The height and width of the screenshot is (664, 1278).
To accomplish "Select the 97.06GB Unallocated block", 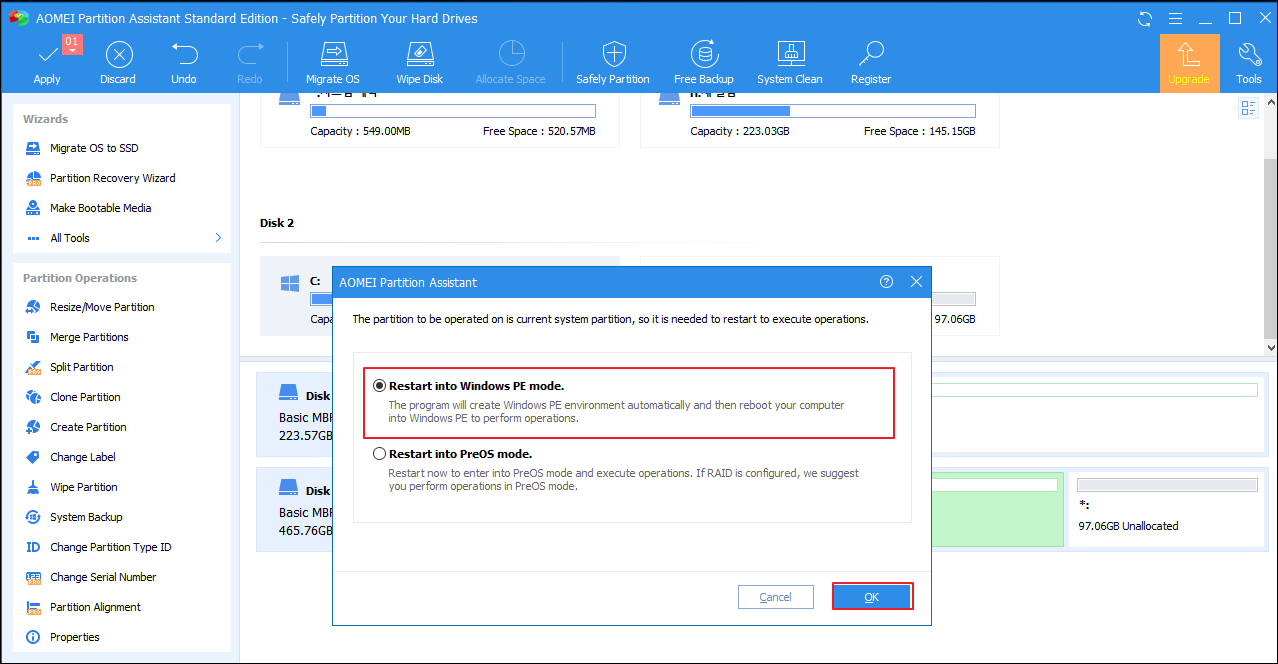I will point(1164,510).
